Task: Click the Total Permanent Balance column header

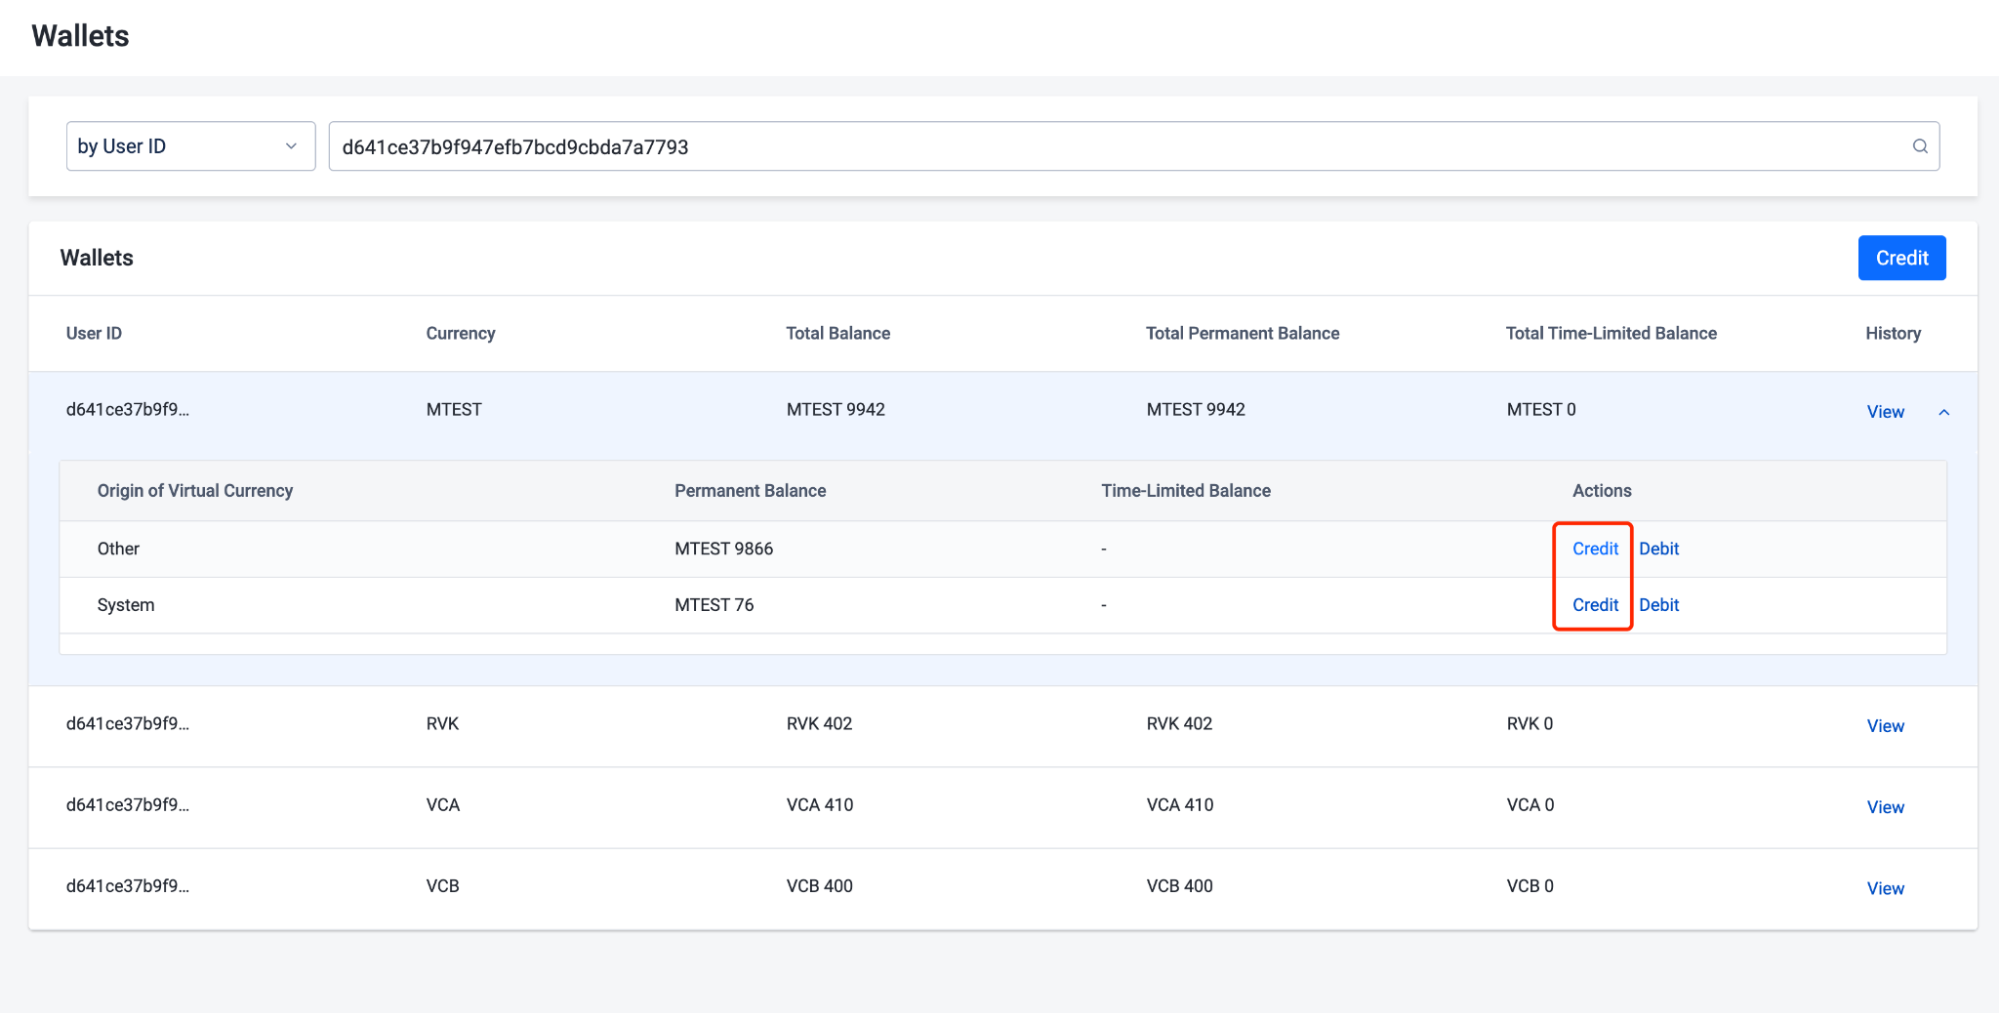Action: coord(1242,334)
